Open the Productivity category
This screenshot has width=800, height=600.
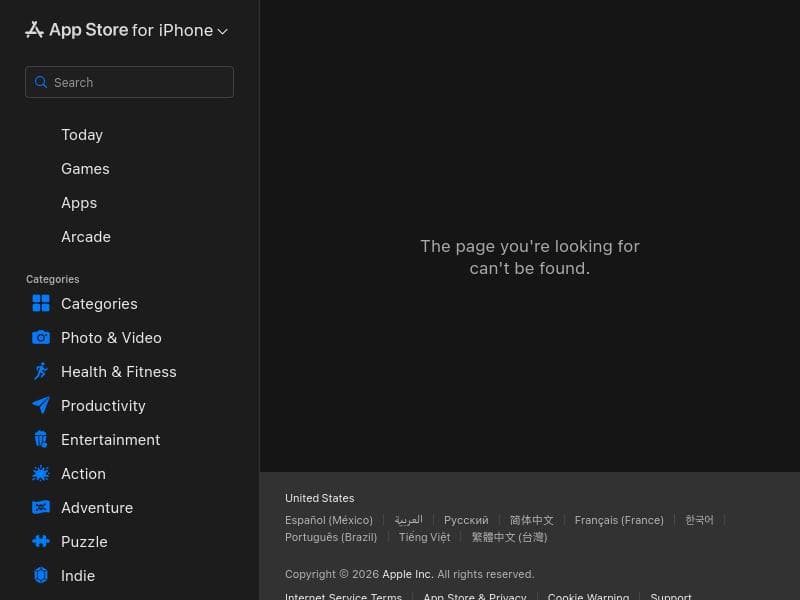point(103,406)
